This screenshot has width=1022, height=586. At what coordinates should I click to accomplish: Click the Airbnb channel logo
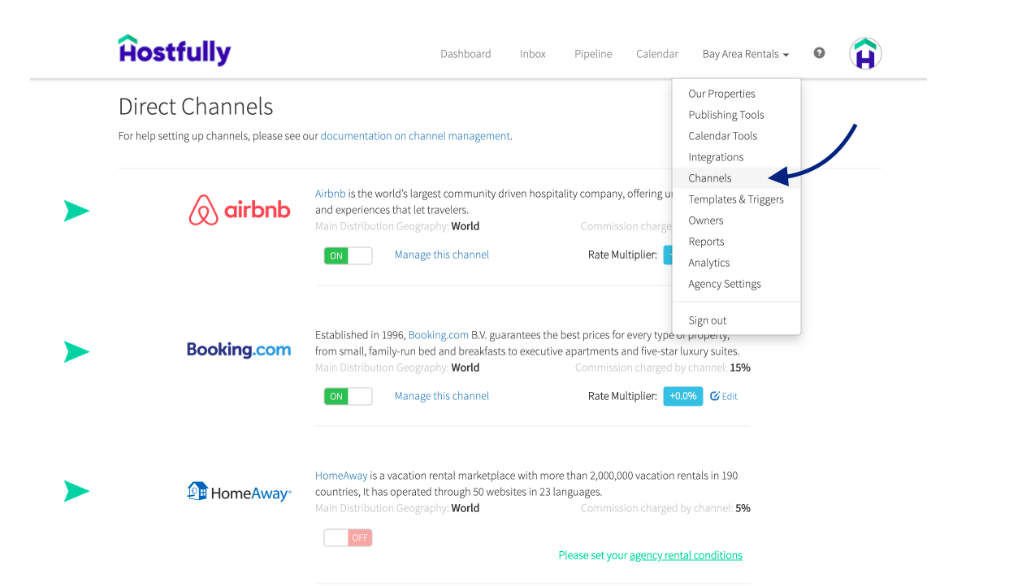point(239,210)
